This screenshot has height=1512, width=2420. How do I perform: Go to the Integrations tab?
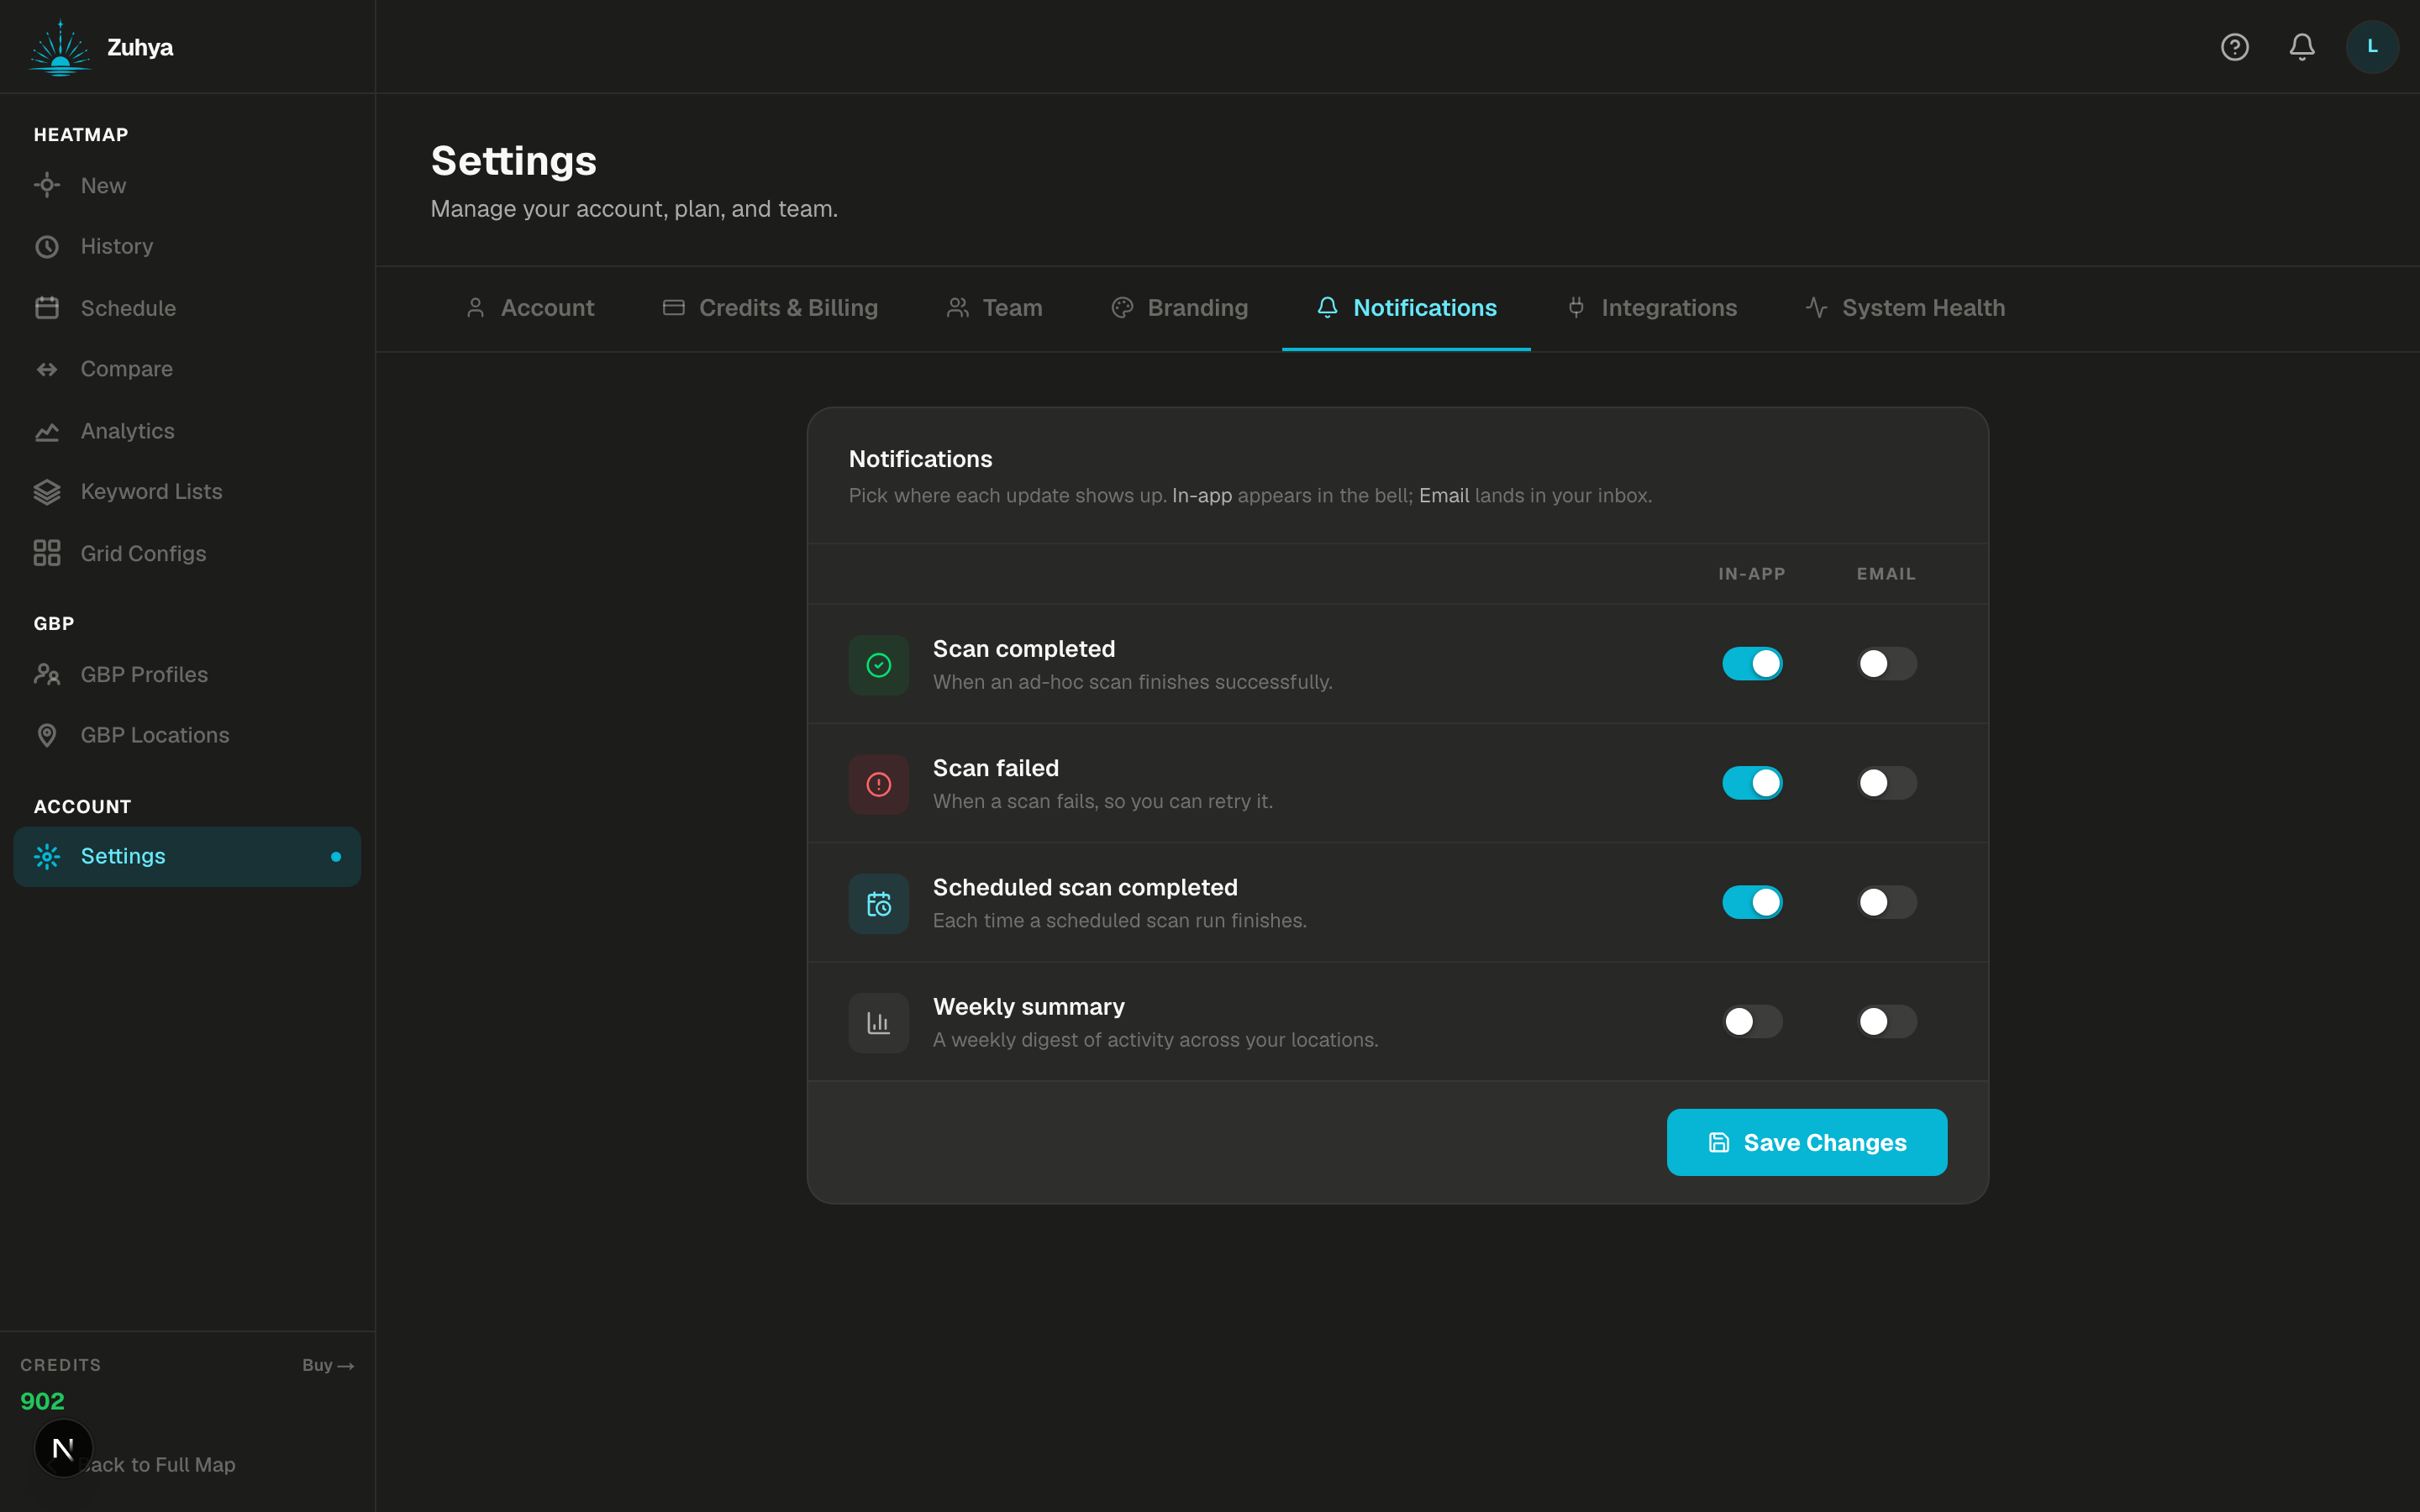(x=1651, y=308)
